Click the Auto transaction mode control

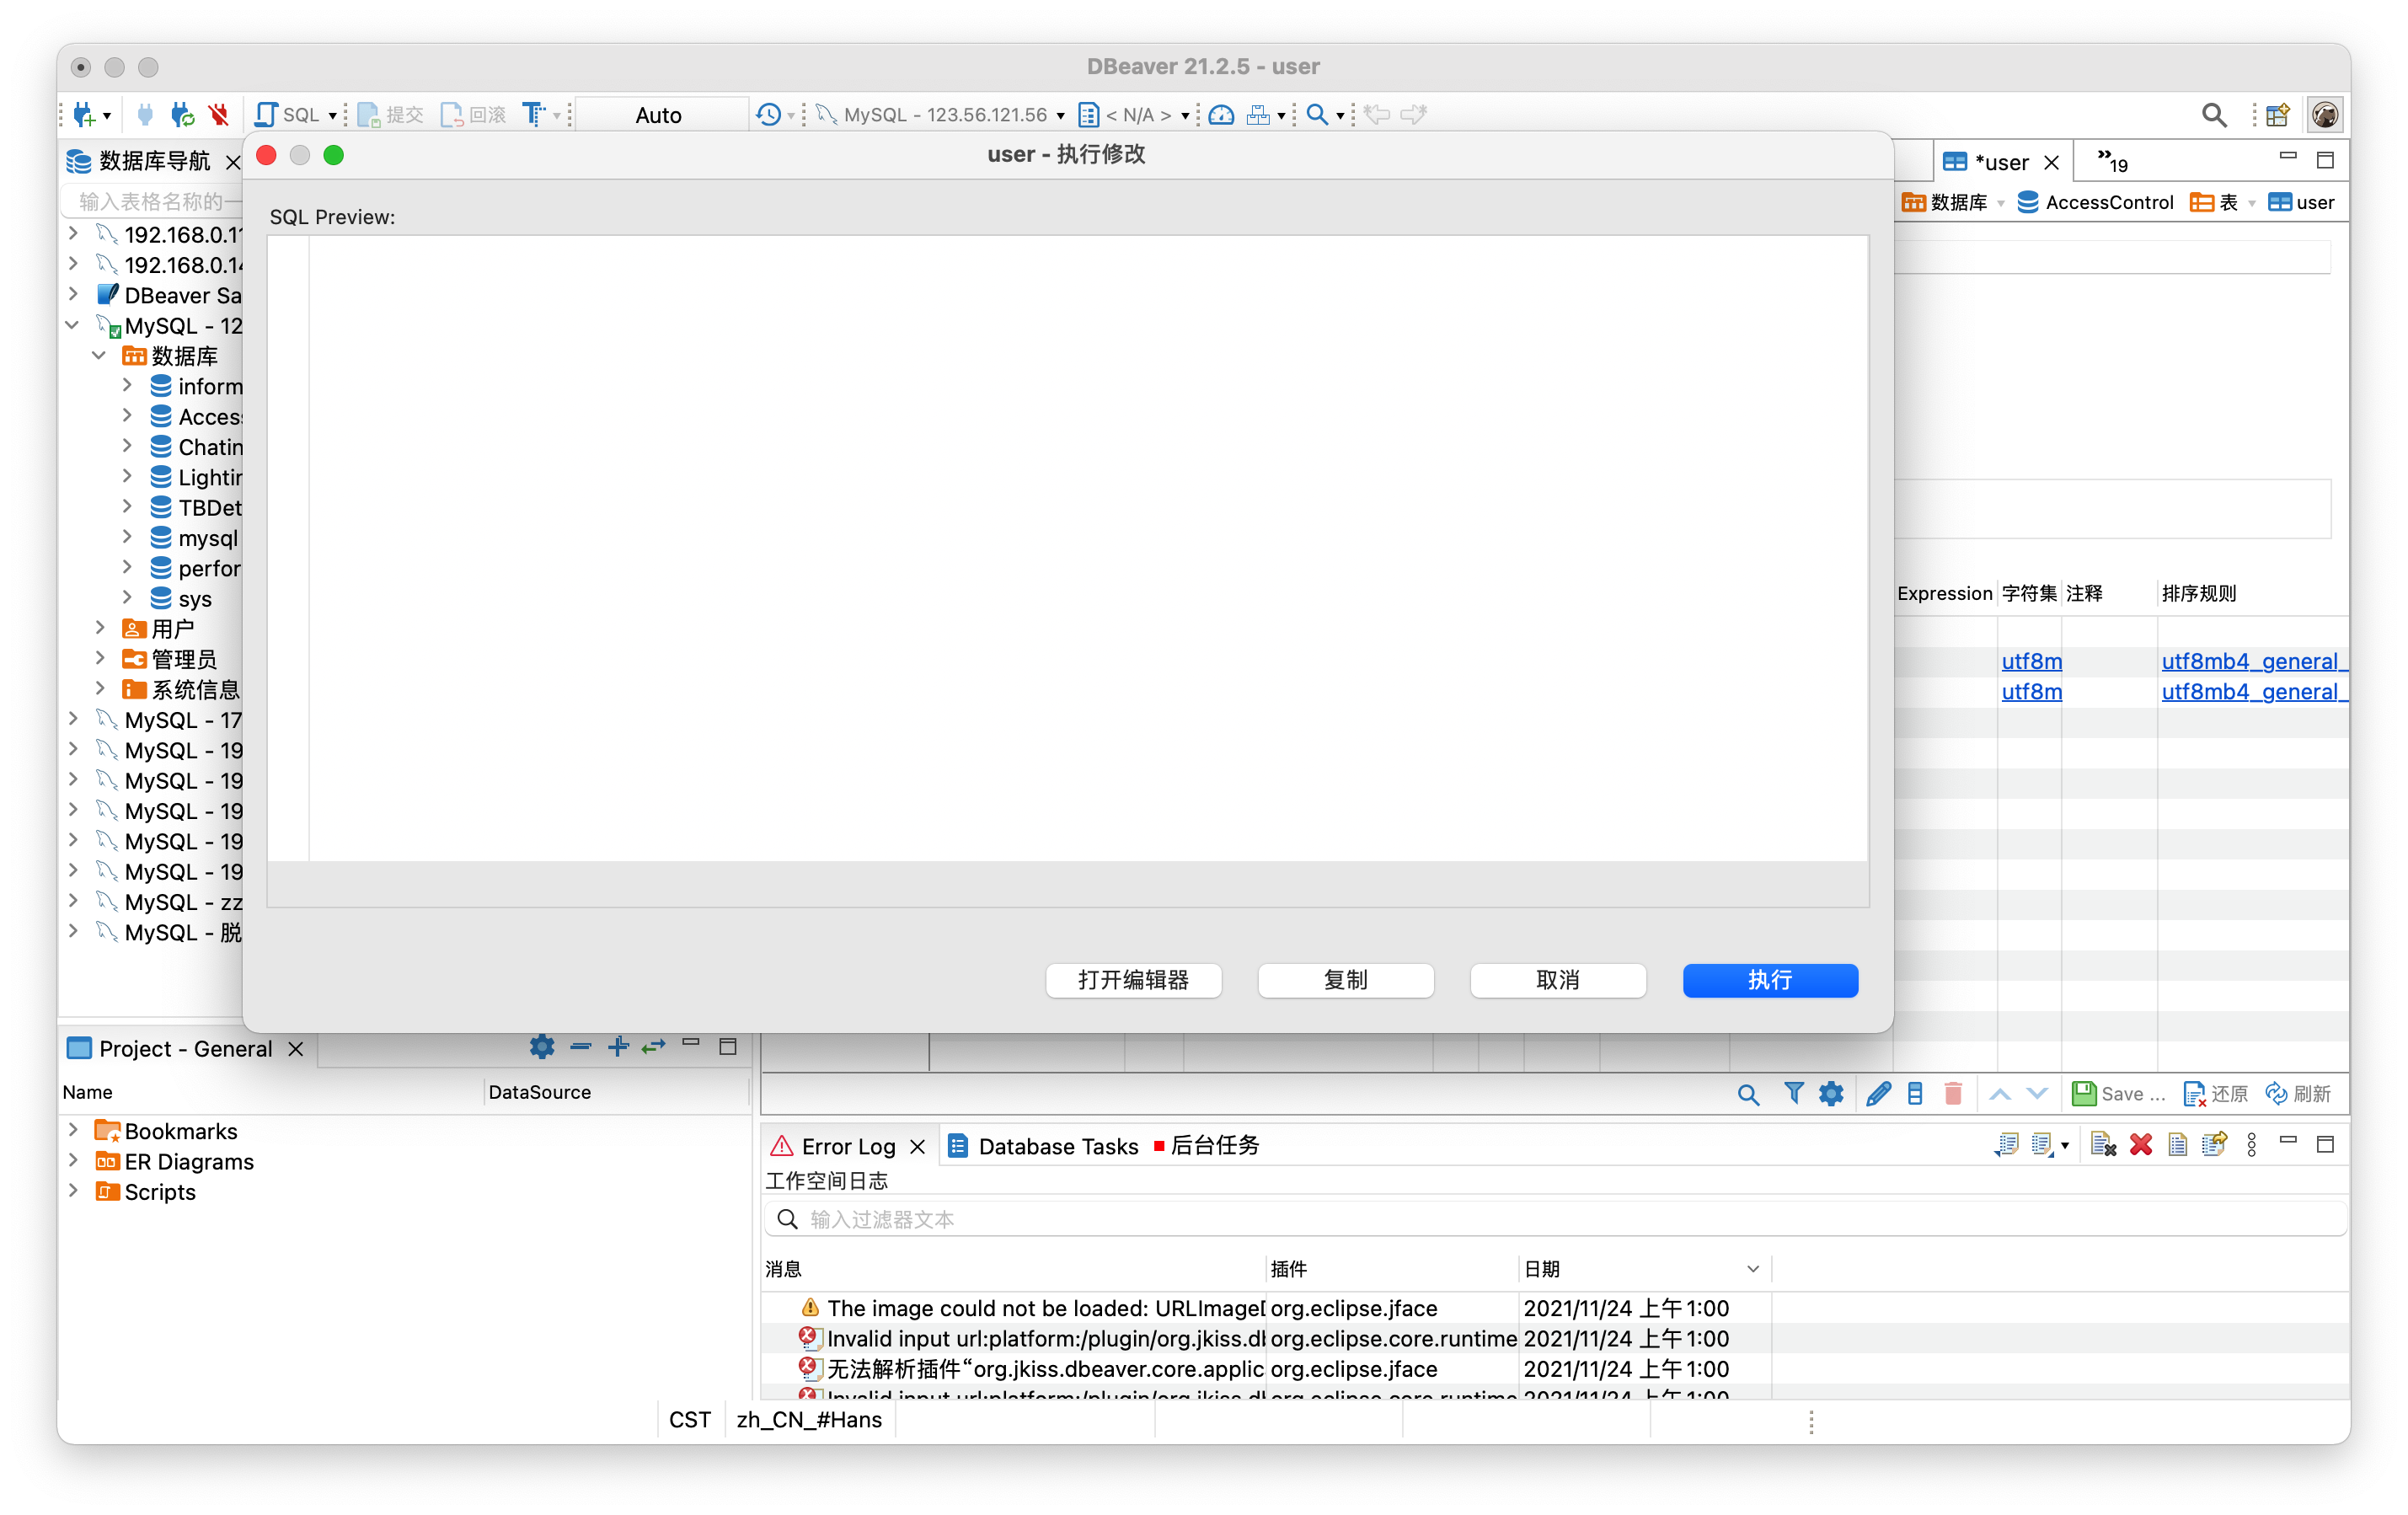pyautogui.click(x=660, y=114)
